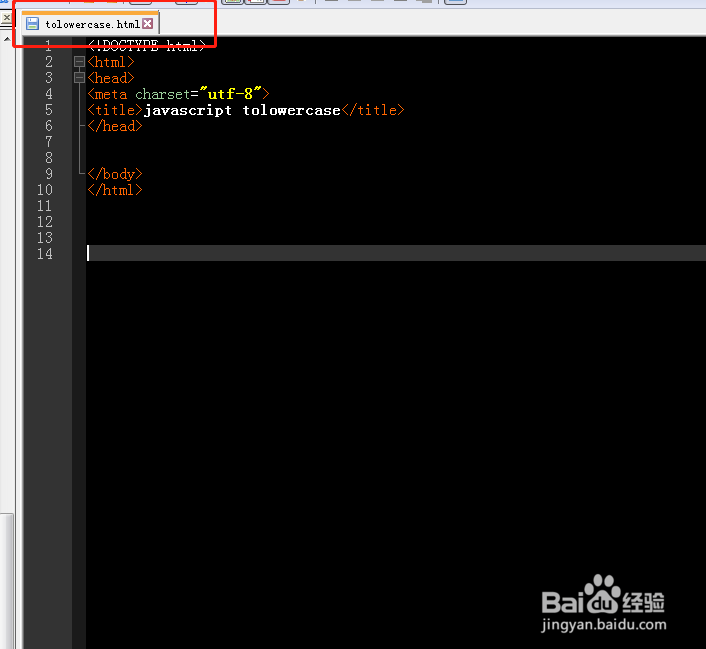
Task: Close the tolowercase.html tab with the red X
Action: tap(147, 23)
